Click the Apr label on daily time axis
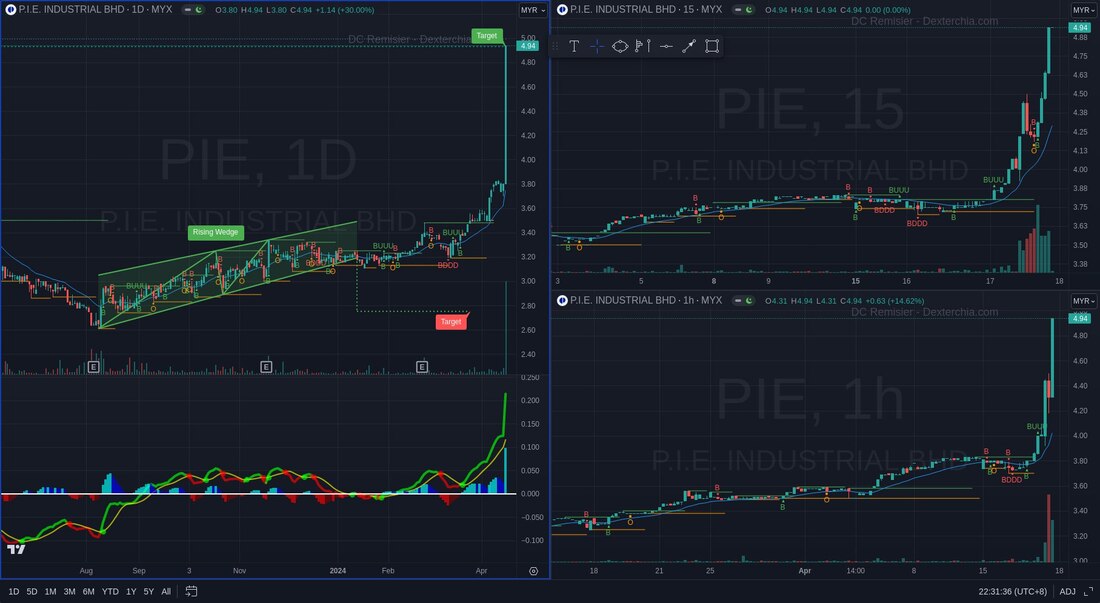The height and width of the screenshot is (603, 1100). point(481,571)
